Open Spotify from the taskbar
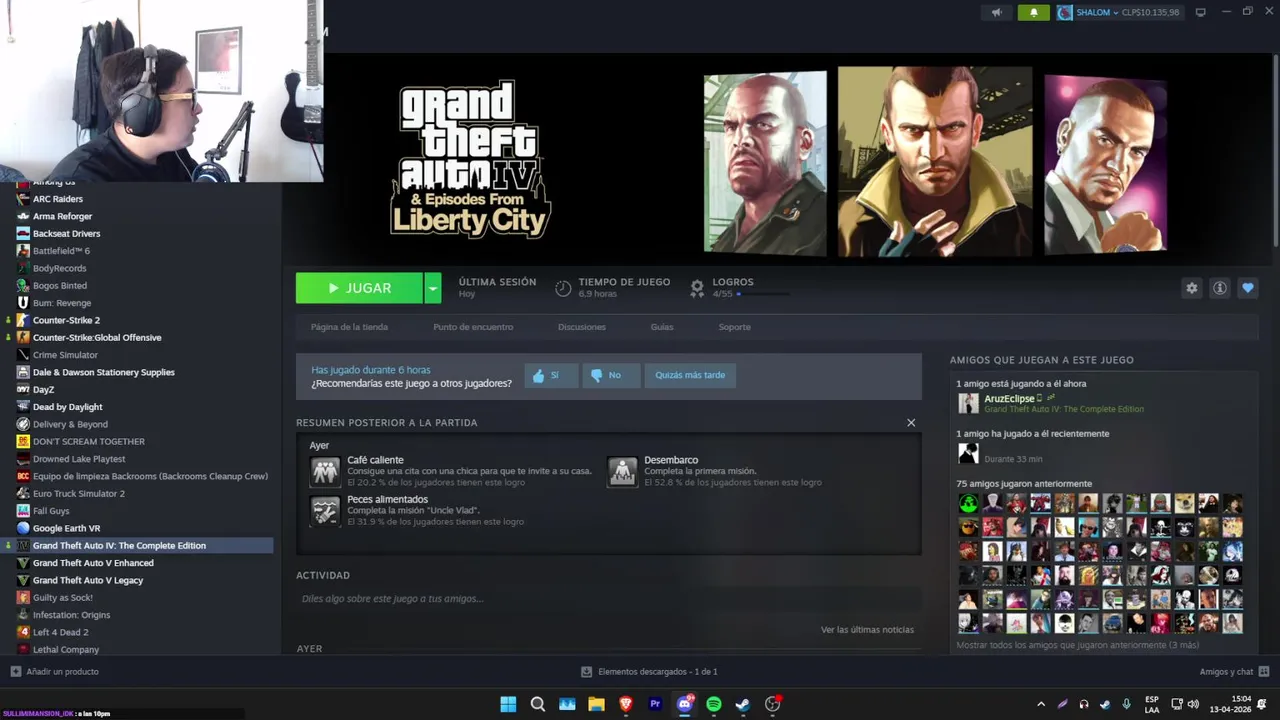1280x720 pixels. point(714,704)
